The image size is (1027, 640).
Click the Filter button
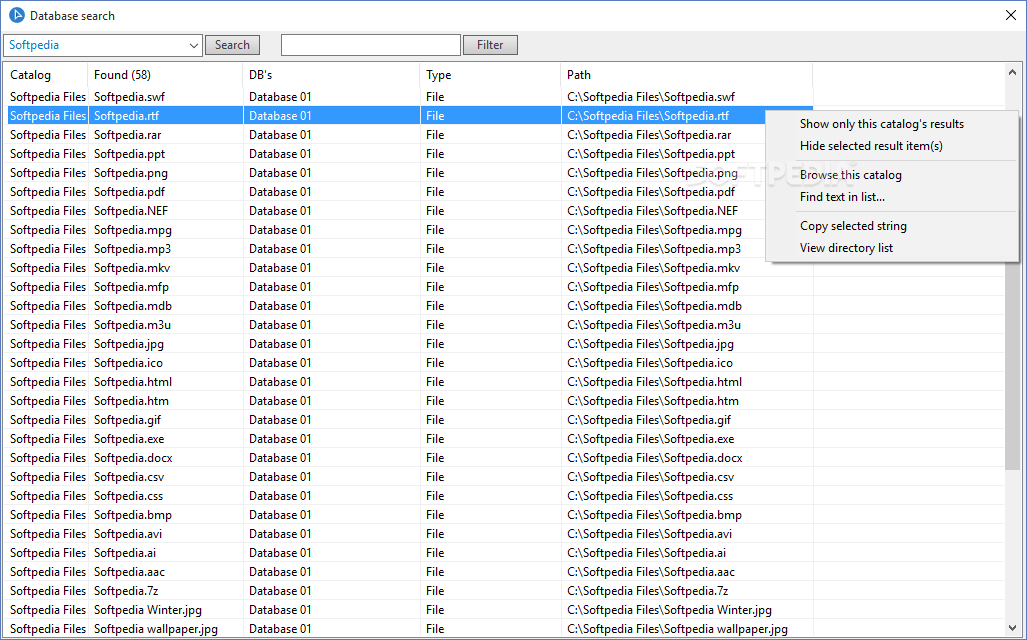(490, 45)
